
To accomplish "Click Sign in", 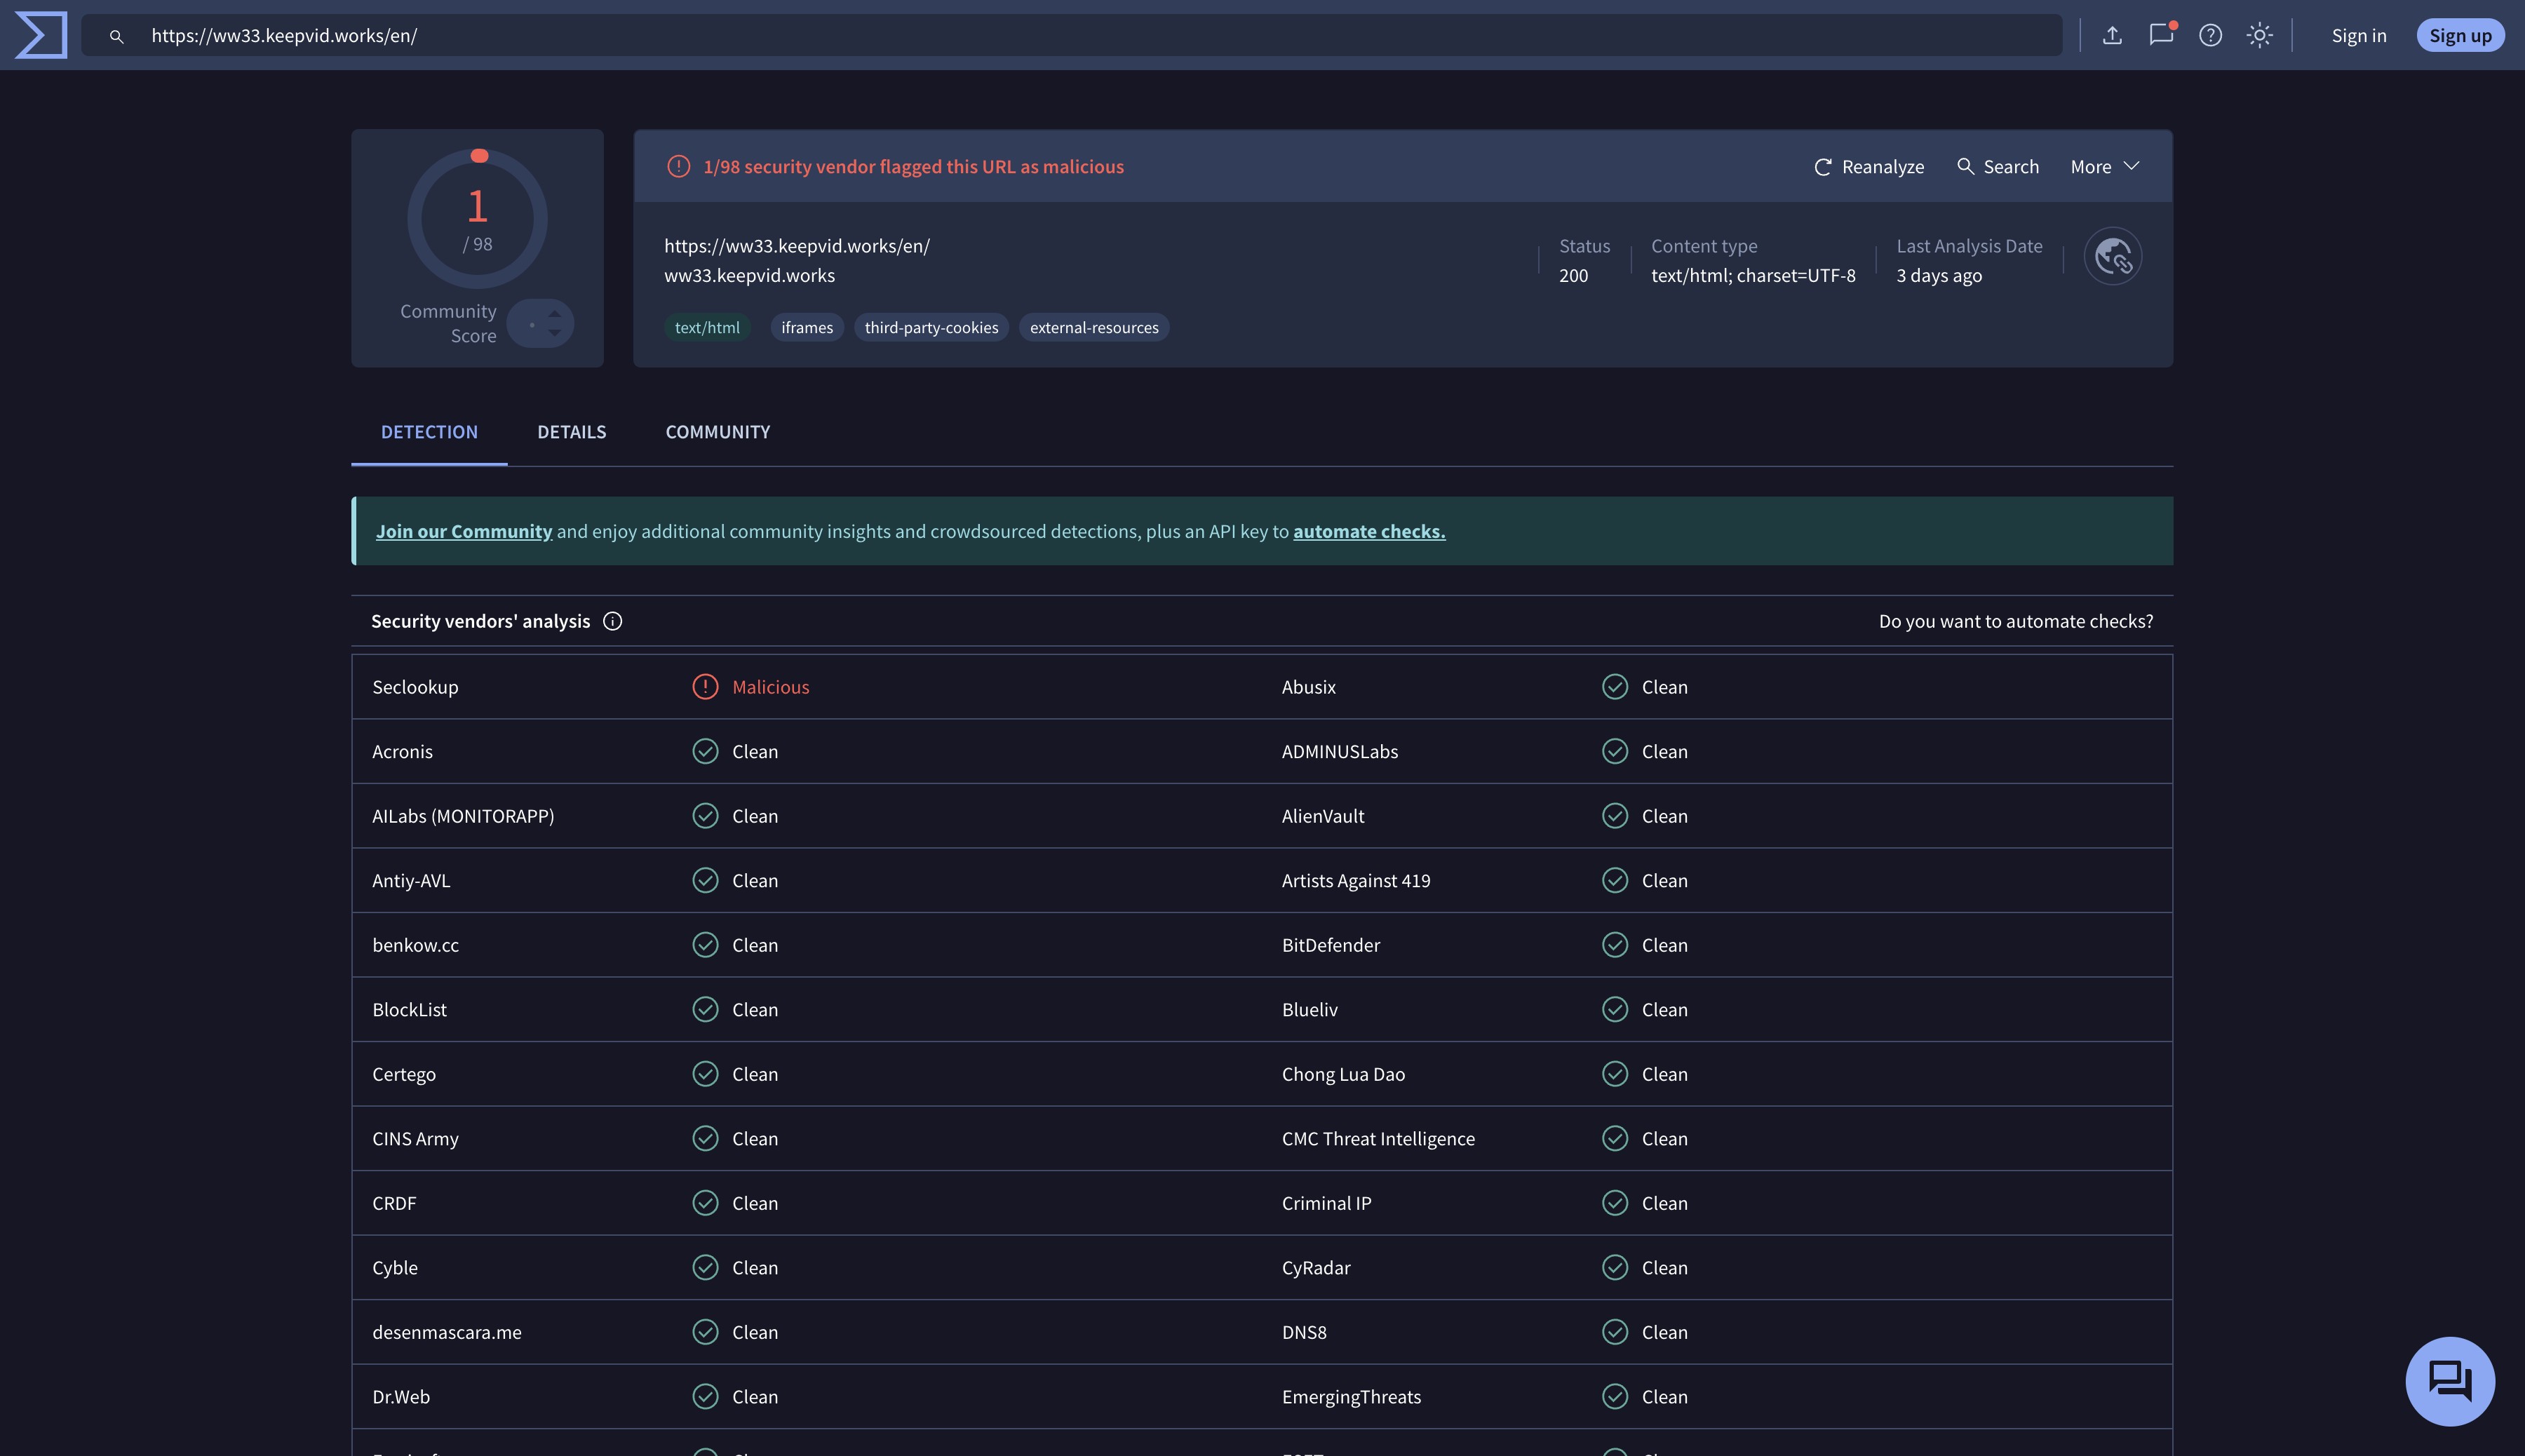I will 2359,35.
